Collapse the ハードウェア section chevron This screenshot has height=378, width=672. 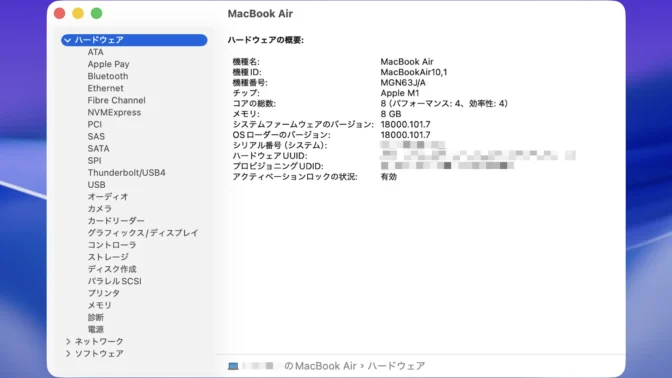(x=67, y=40)
